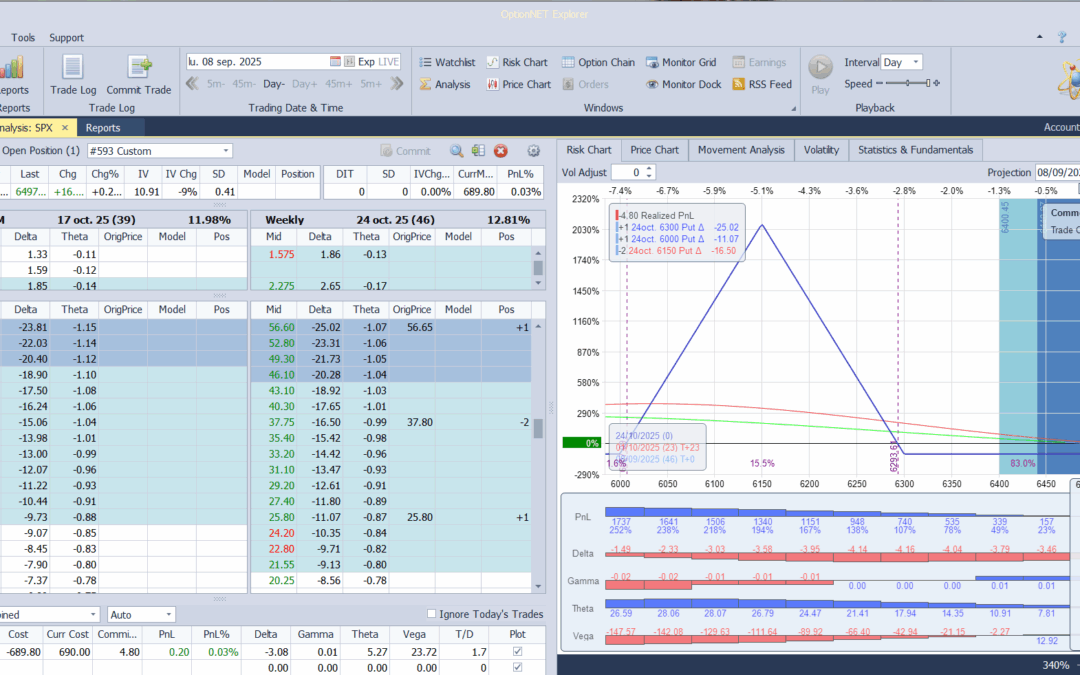Click the Commit Trade icon
The image size is (1080, 675).
[x=138, y=68]
